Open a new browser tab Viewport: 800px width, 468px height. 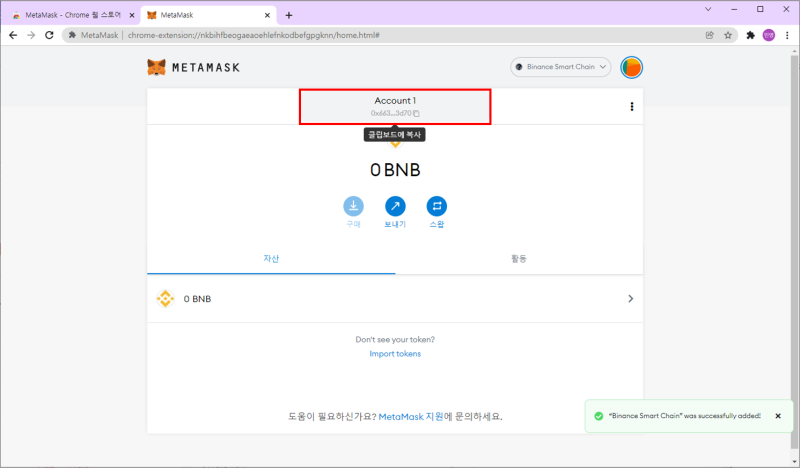(x=289, y=15)
